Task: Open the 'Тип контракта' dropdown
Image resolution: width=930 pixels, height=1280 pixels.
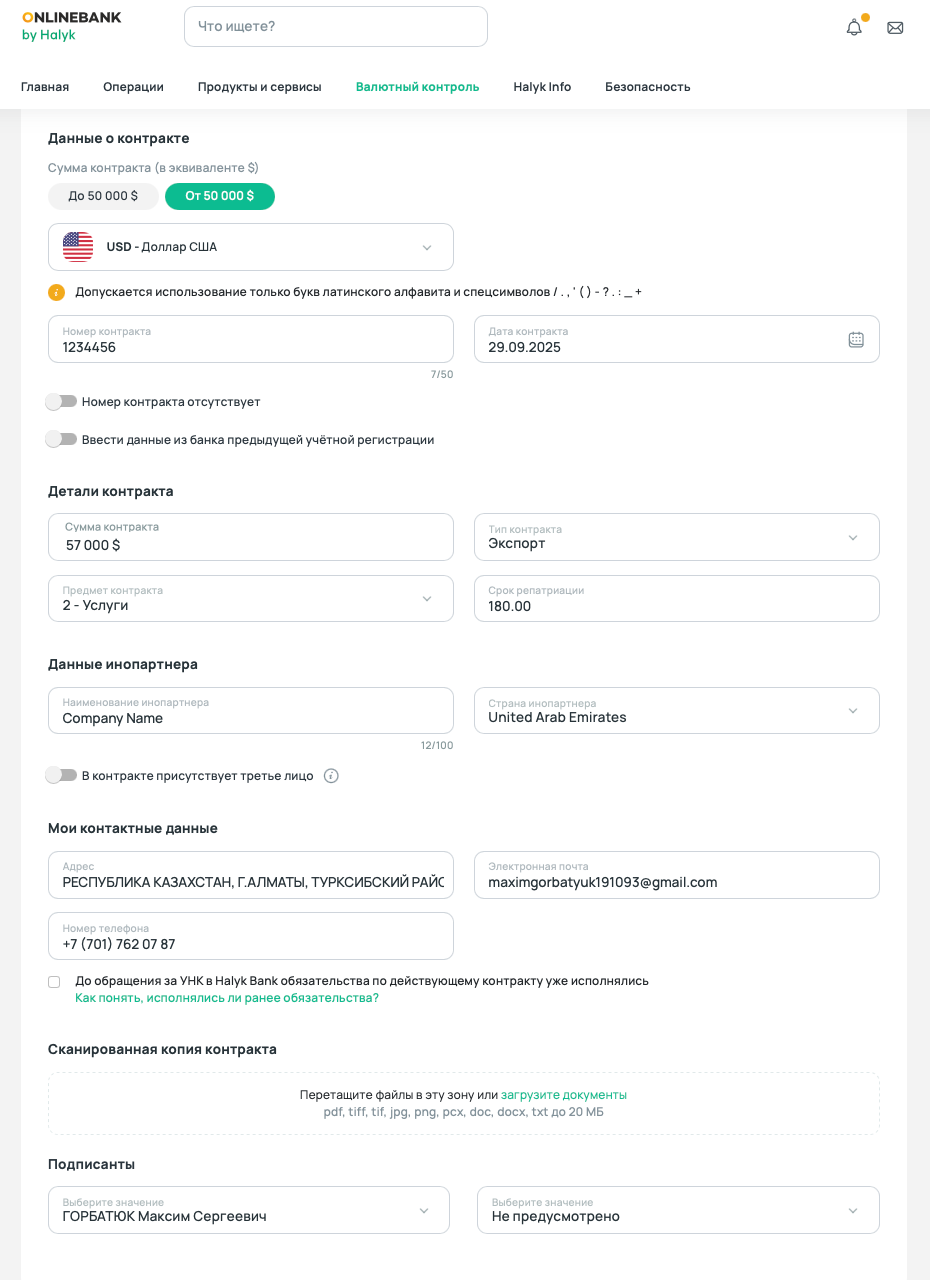Action: tap(852, 538)
